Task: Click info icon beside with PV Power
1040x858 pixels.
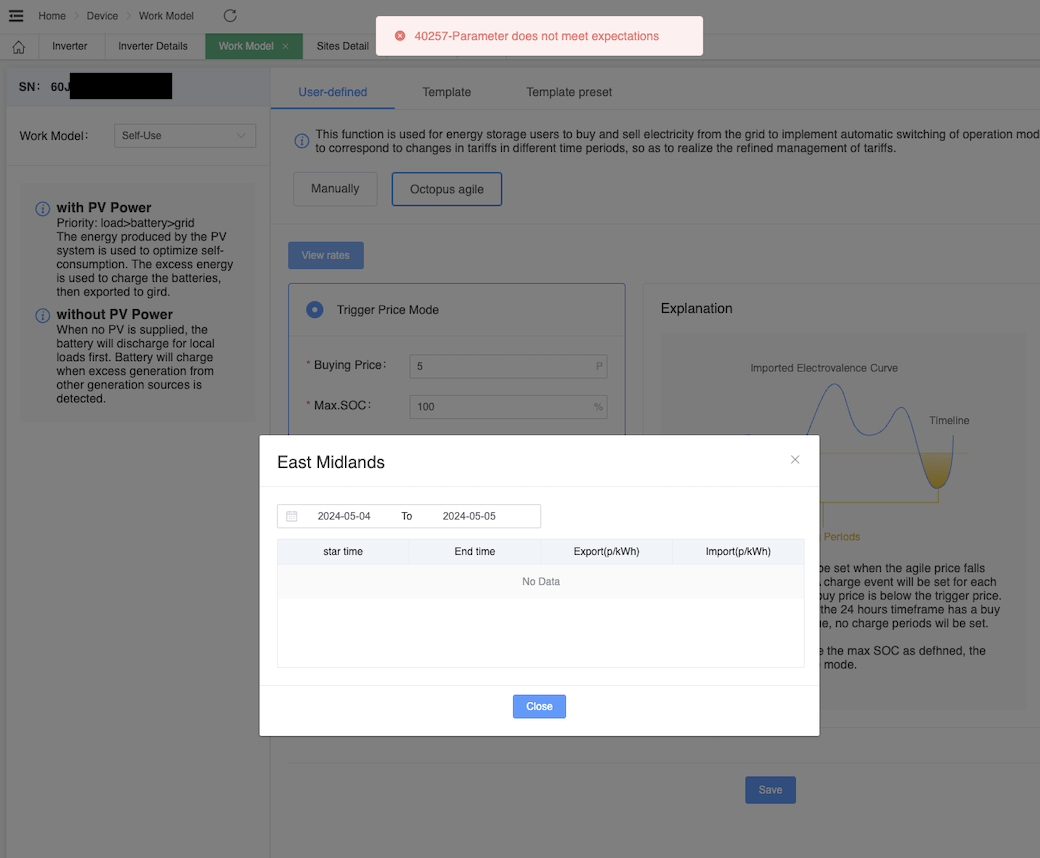Action: pyautogui.click(x=43, y=209)
